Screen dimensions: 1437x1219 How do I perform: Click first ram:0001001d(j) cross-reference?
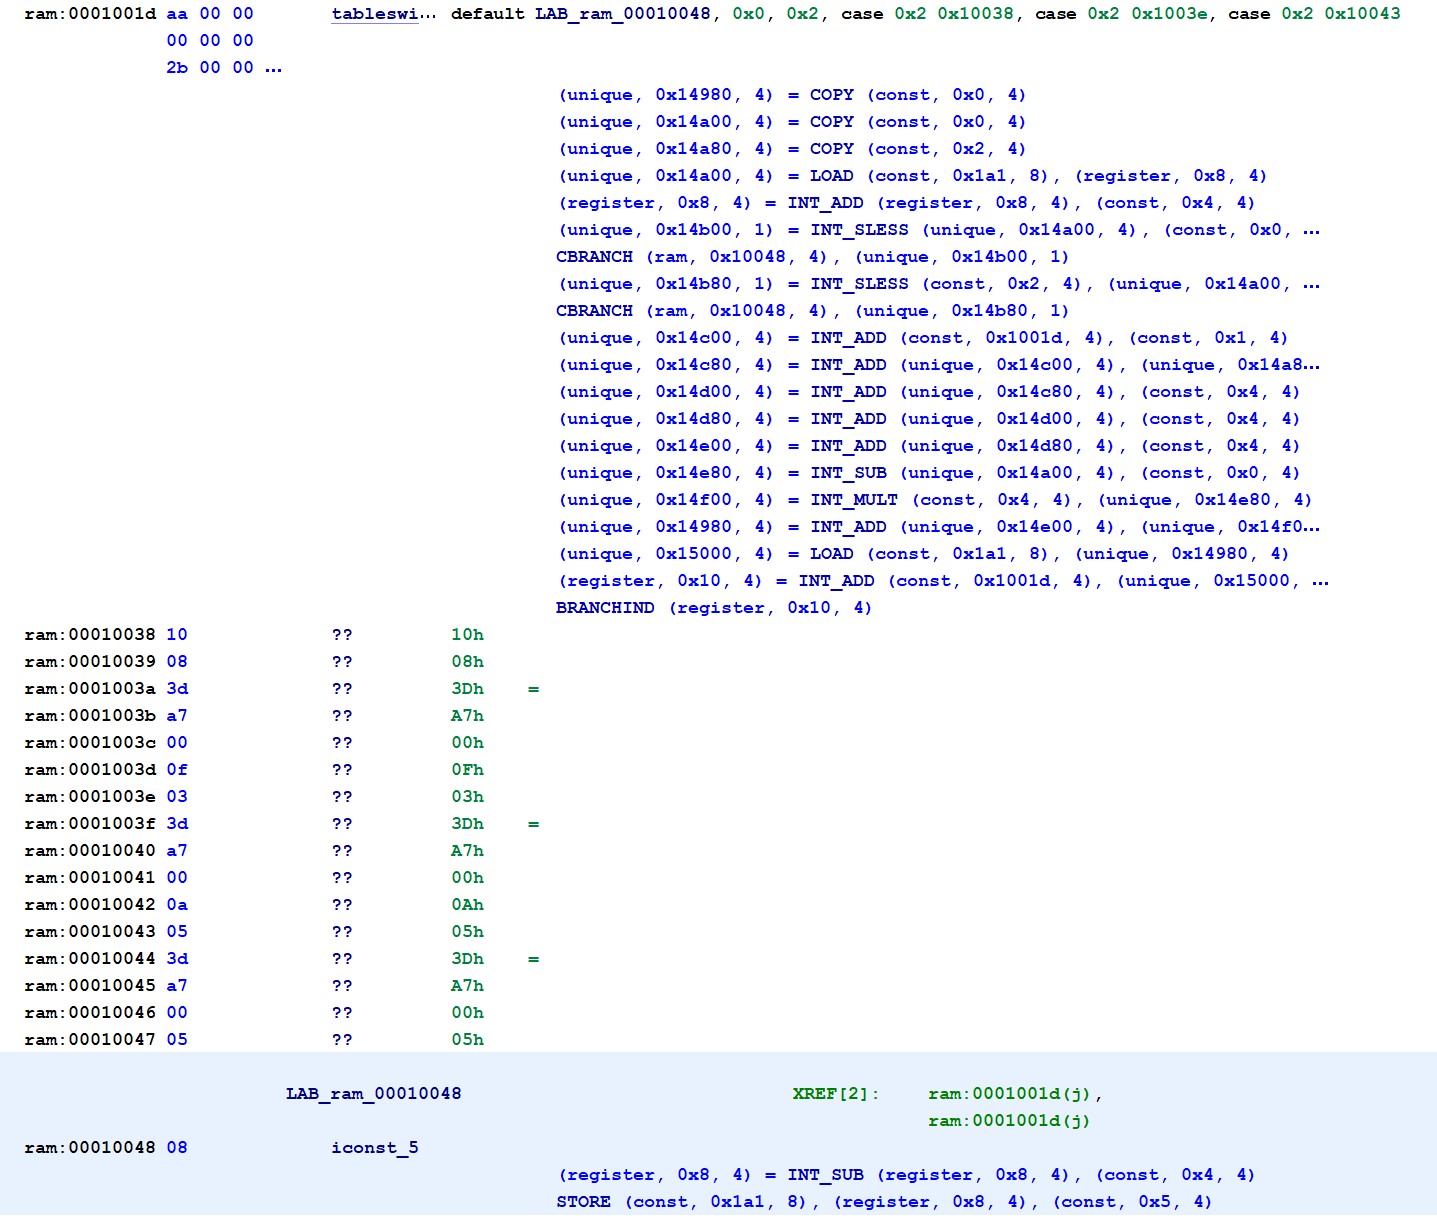[x=1010, y=1093]
